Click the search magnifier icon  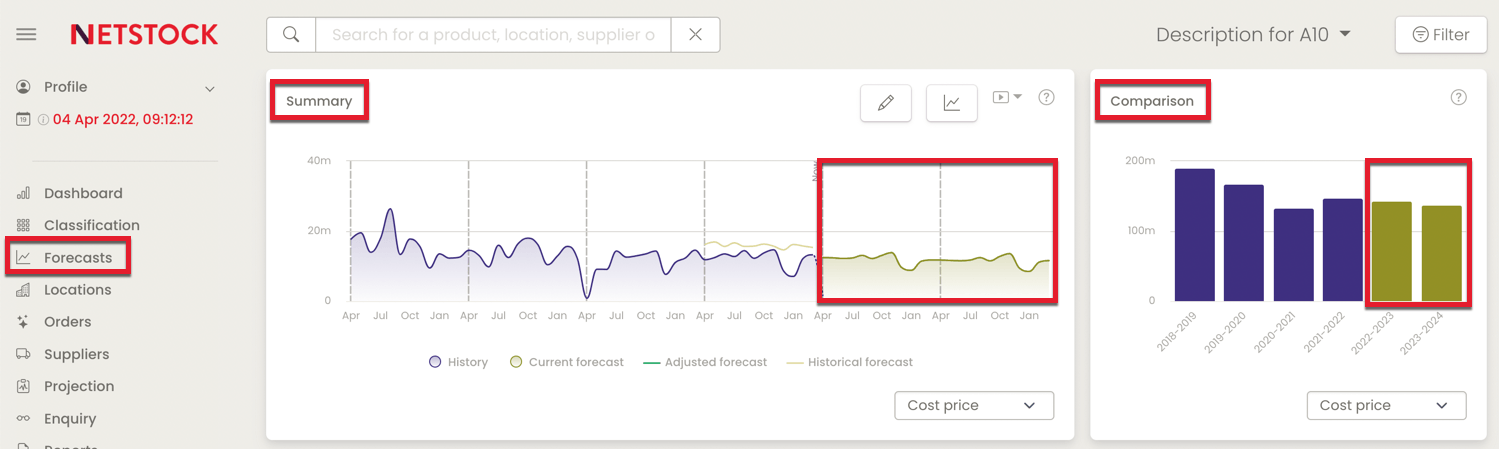point(291,35)
